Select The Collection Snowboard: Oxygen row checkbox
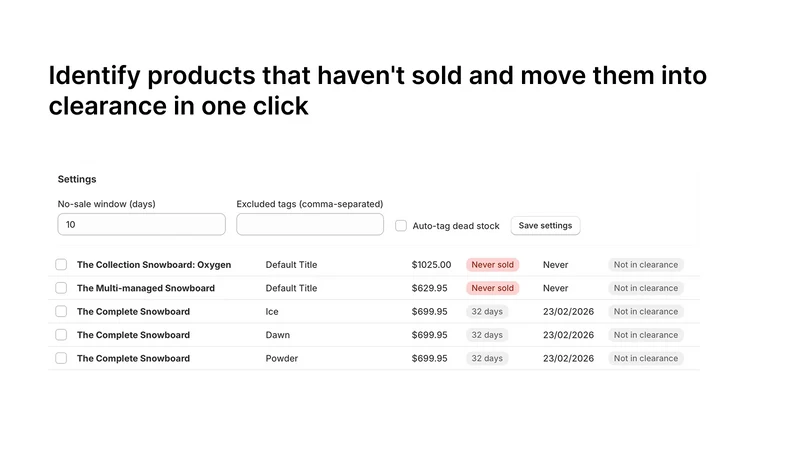The image size is (800, 450). (61, 264)
